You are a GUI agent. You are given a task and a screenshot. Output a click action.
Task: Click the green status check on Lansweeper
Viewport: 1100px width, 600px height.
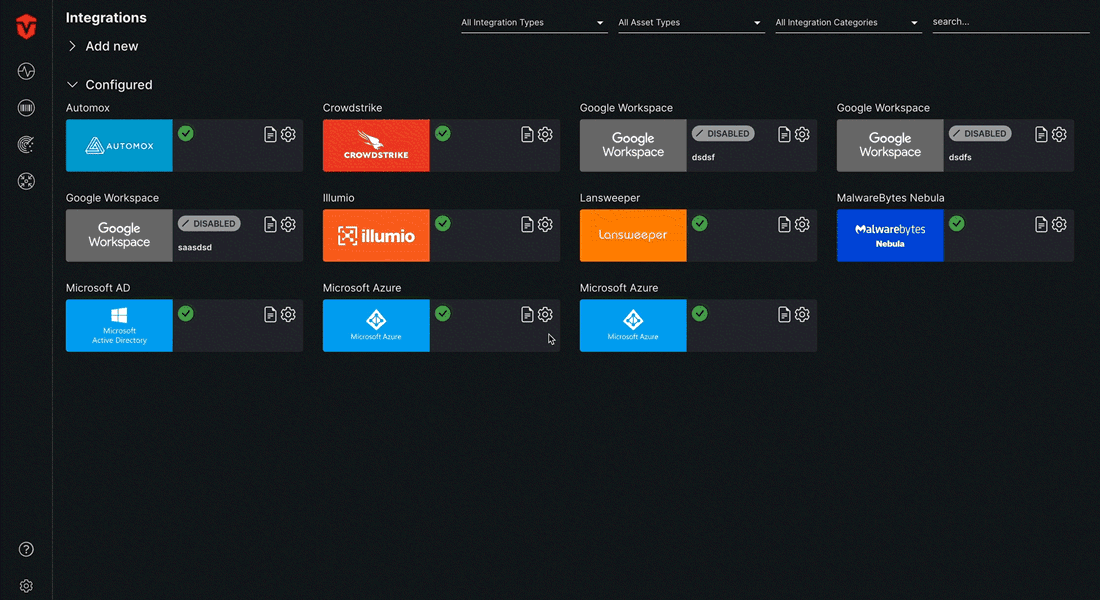699,223
